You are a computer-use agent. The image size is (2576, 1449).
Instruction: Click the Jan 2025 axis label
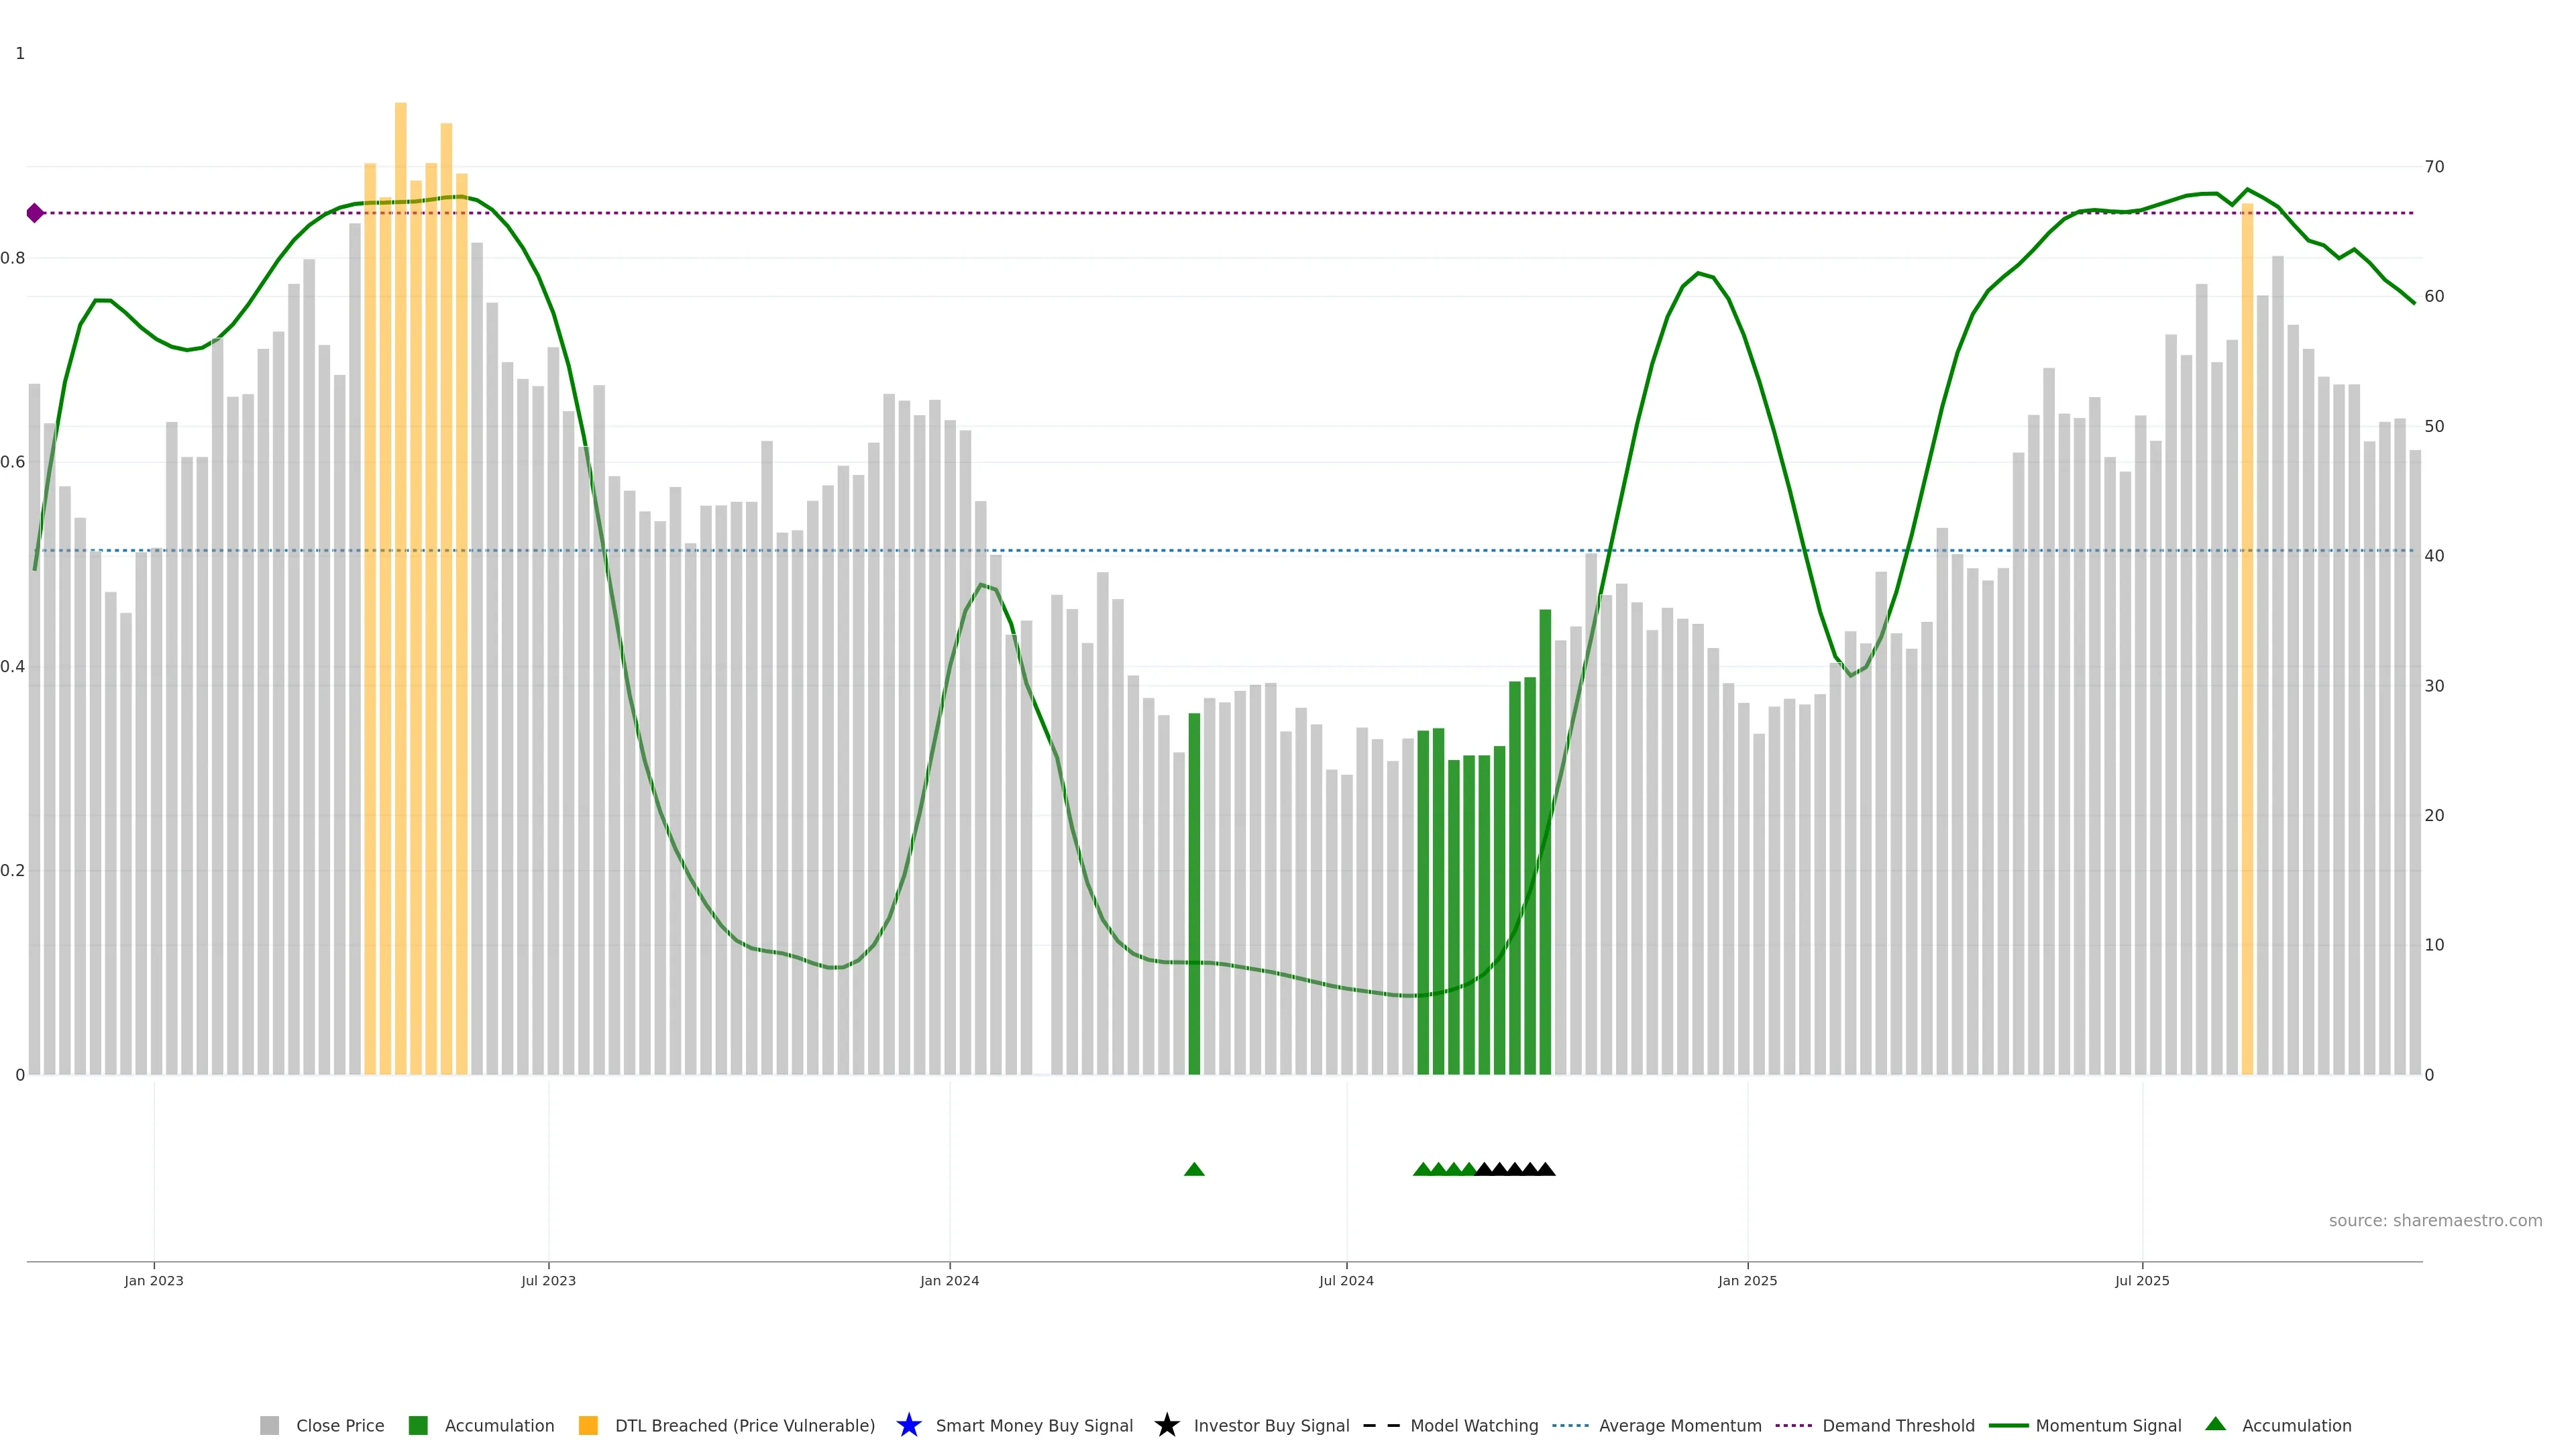click(x=1747, y=1280)
